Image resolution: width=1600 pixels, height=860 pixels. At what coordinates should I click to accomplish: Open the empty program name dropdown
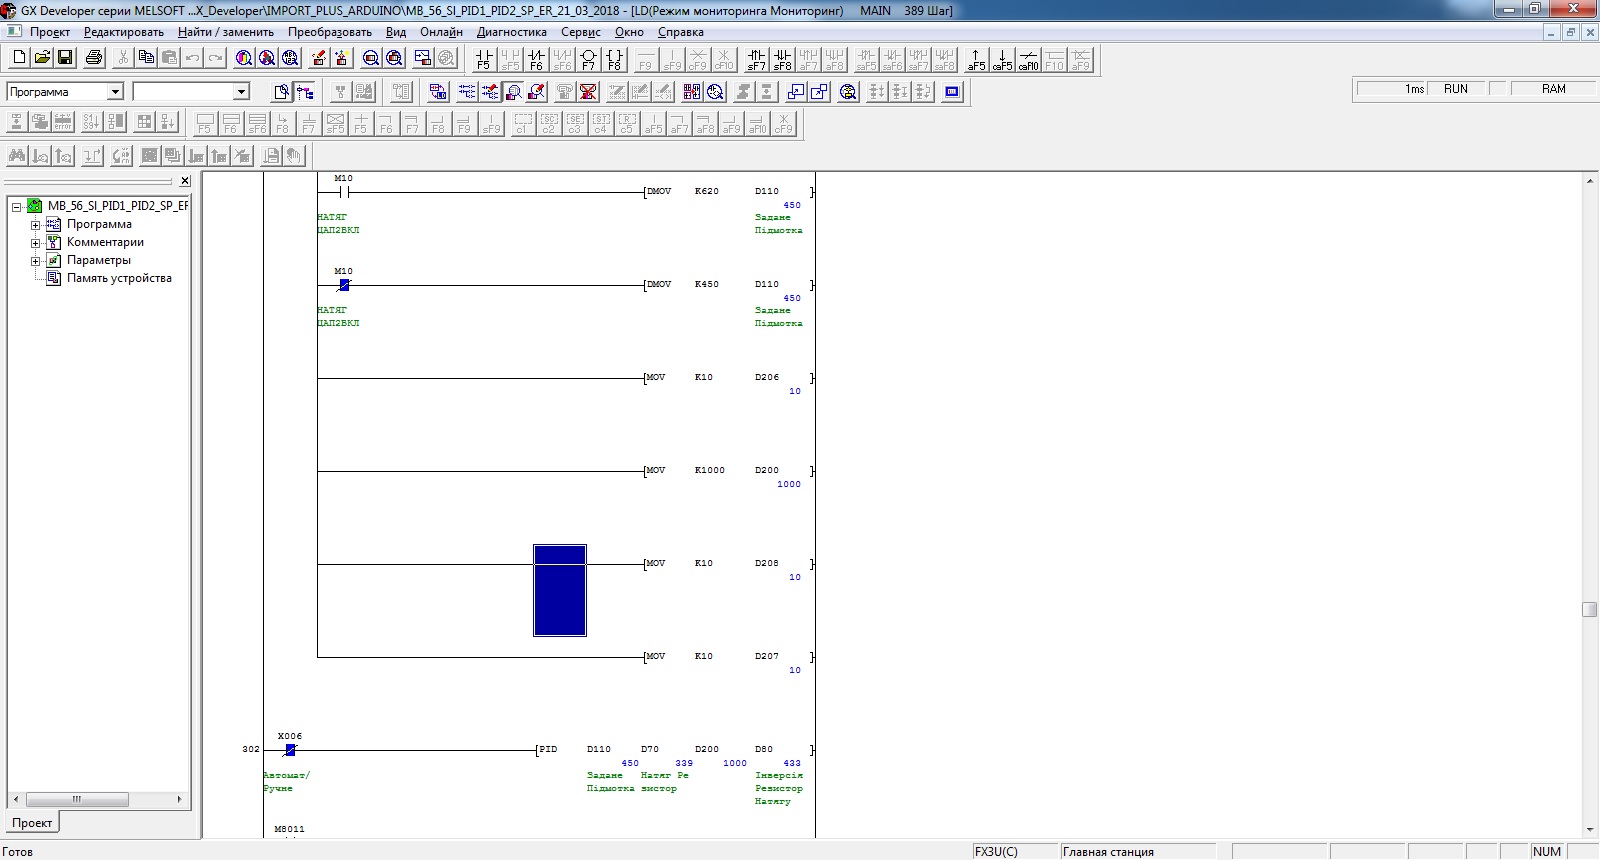point(241,92)
